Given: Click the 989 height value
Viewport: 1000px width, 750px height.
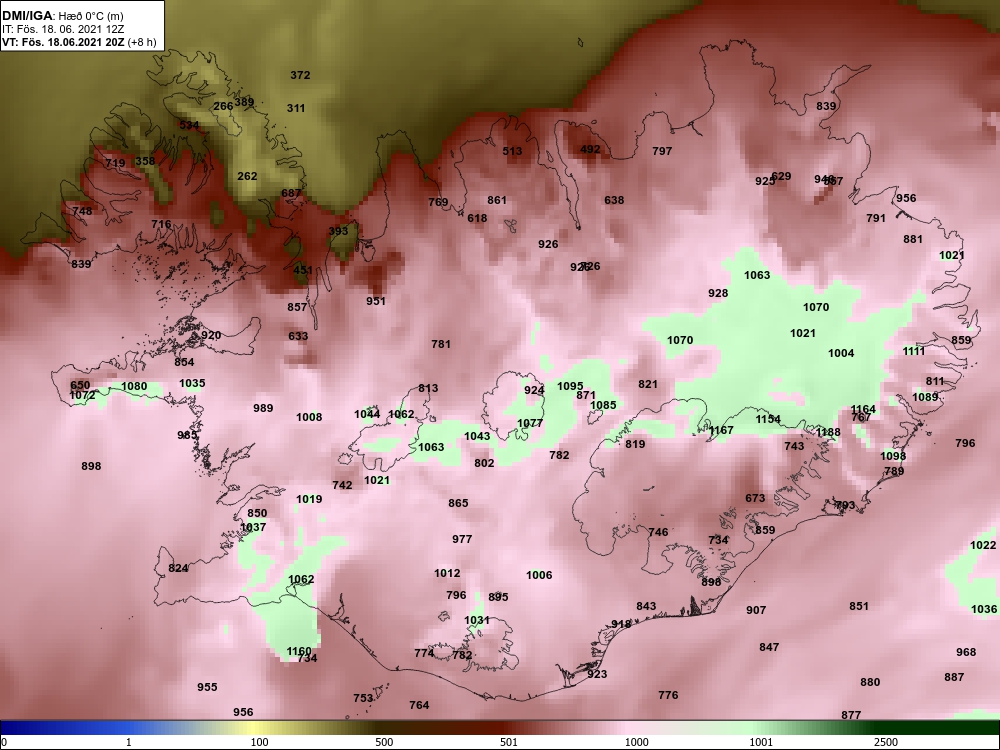Looking at the screenshot, I should click(263, 409).
